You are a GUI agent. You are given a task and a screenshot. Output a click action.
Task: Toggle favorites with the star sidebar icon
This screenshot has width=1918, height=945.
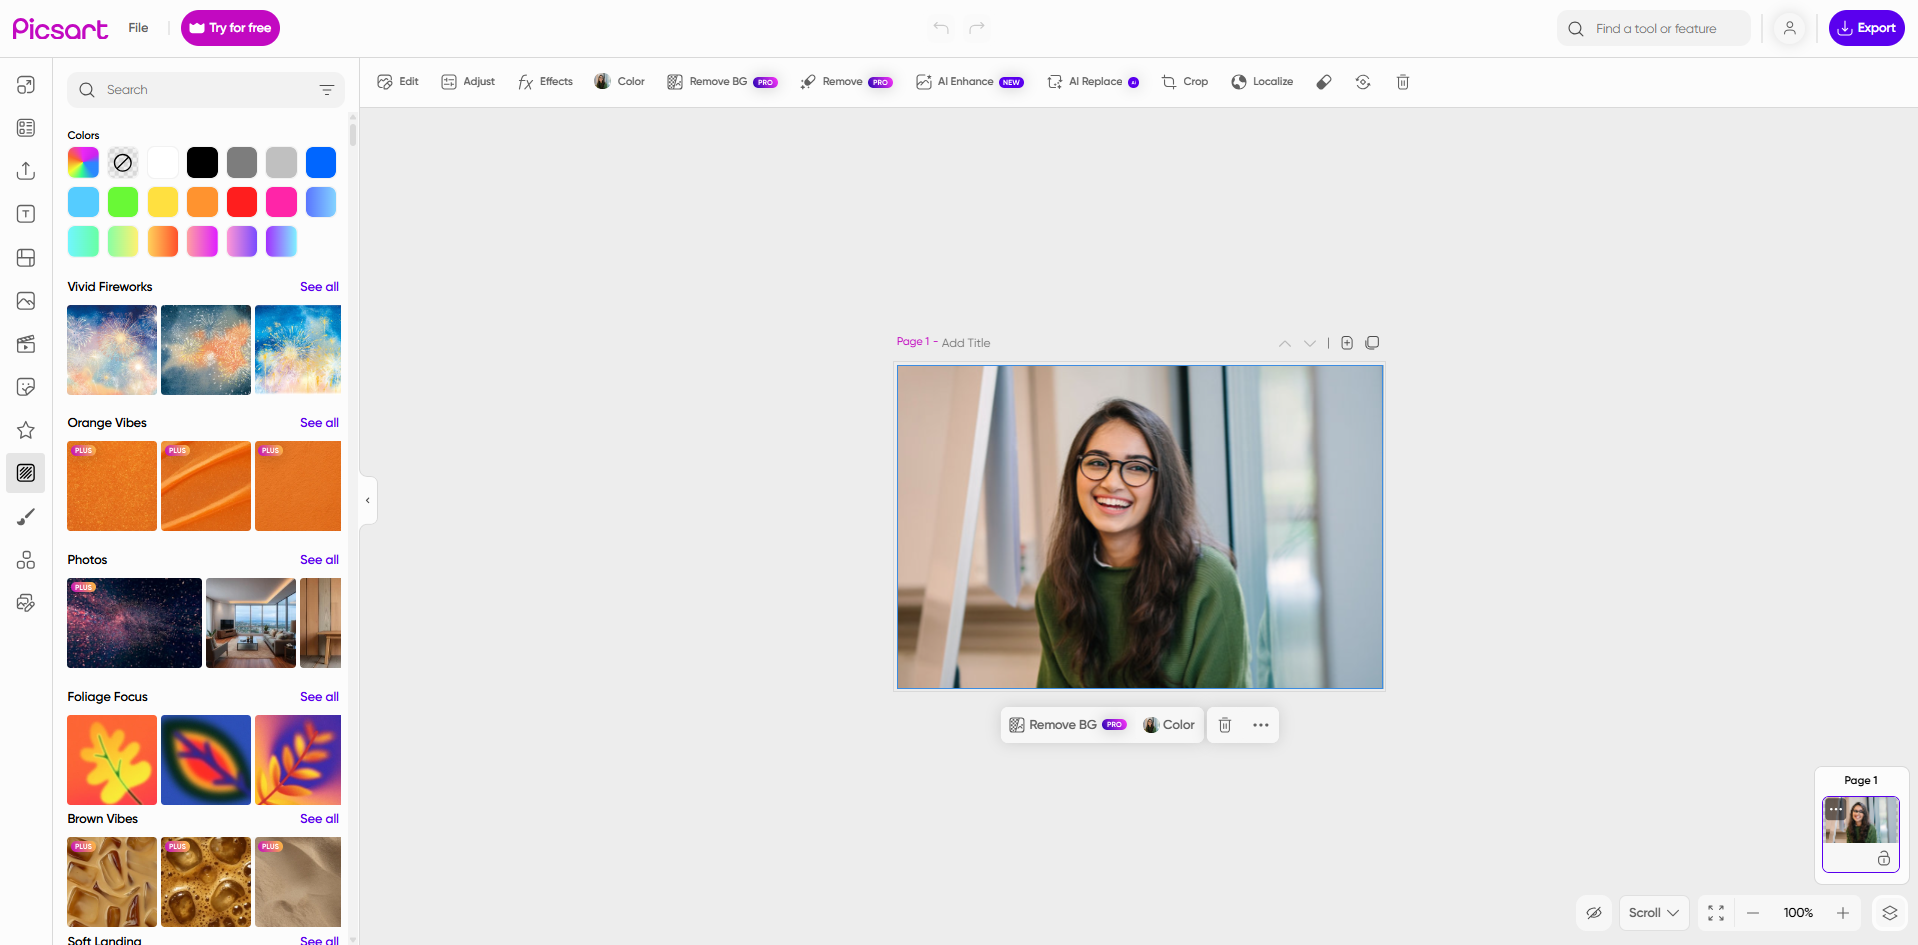point(25,430)
